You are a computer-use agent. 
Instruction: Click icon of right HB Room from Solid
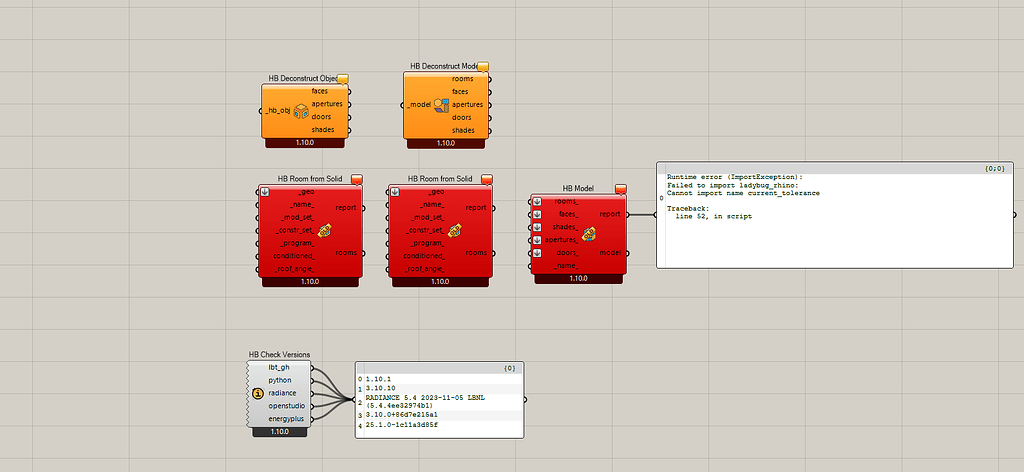click(455, 231)
